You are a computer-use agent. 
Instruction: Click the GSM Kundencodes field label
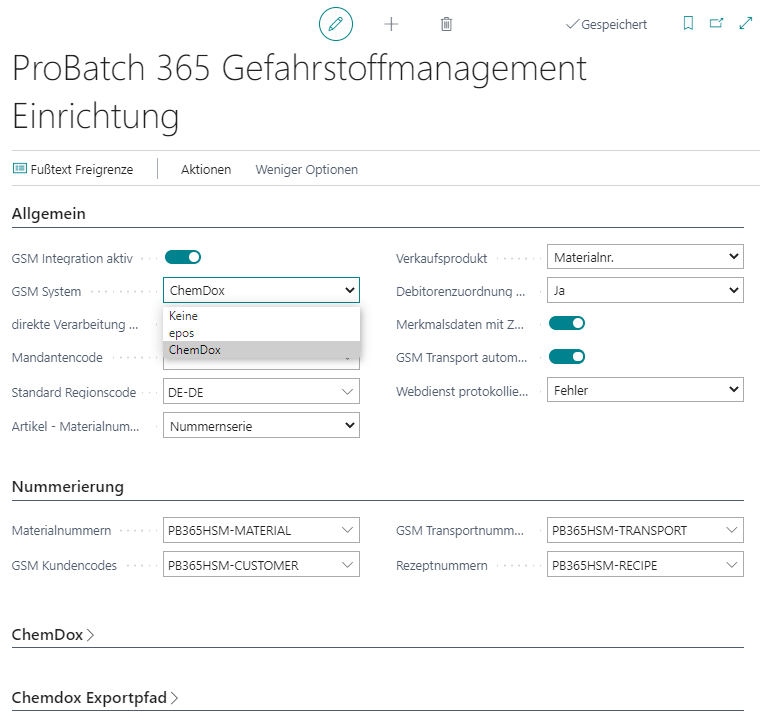tap(64, 566)
